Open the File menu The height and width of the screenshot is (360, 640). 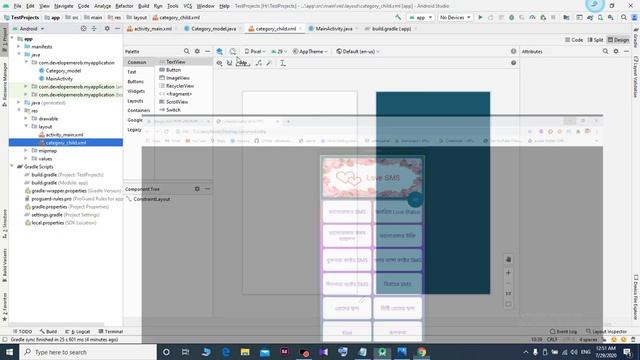pos(17,6)
